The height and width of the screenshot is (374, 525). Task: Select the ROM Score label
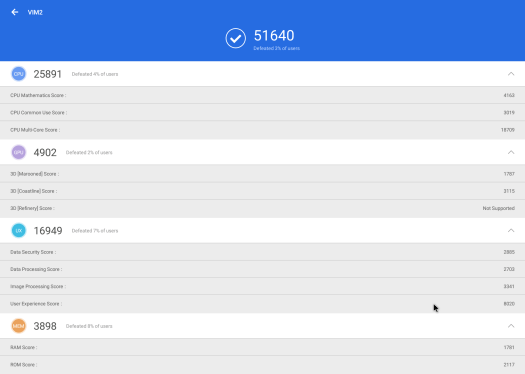(x=23, y=365)
